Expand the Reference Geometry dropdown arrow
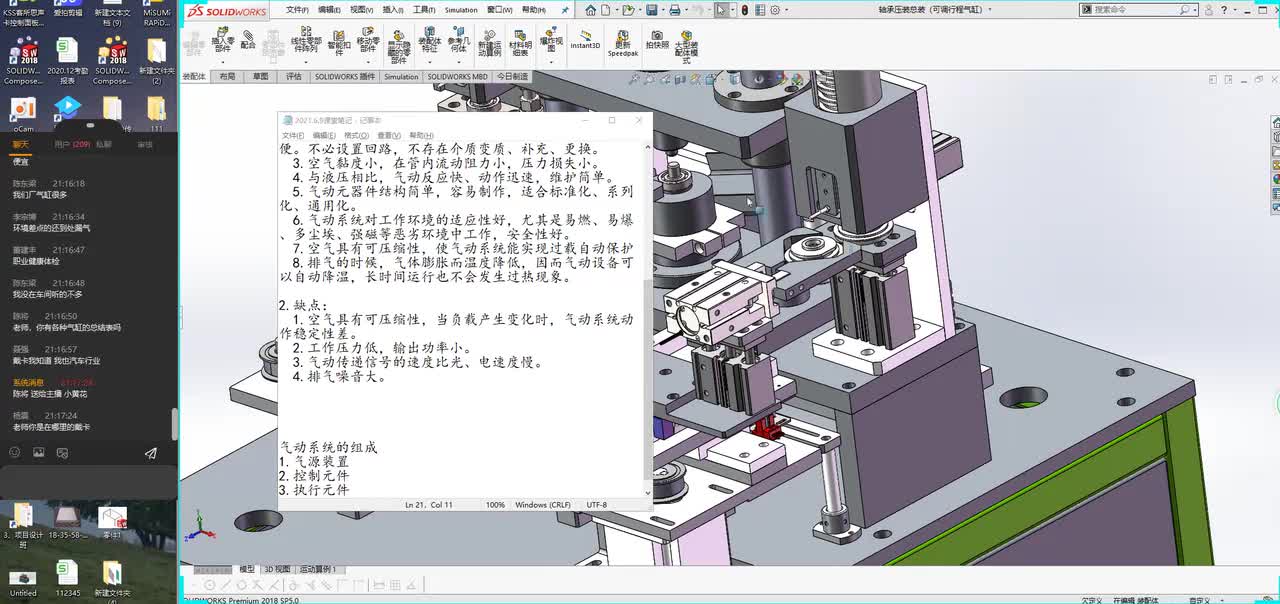This screenshot has width=1280, height=604. 457,62
